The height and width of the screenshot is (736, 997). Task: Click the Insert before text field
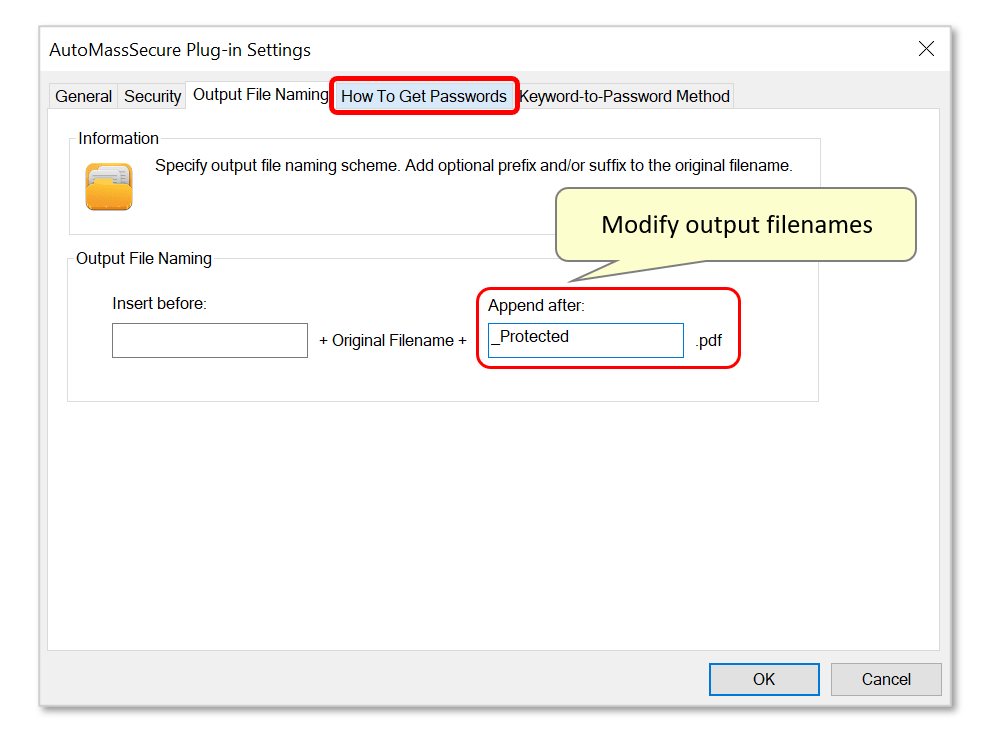[x=210, y=341]
